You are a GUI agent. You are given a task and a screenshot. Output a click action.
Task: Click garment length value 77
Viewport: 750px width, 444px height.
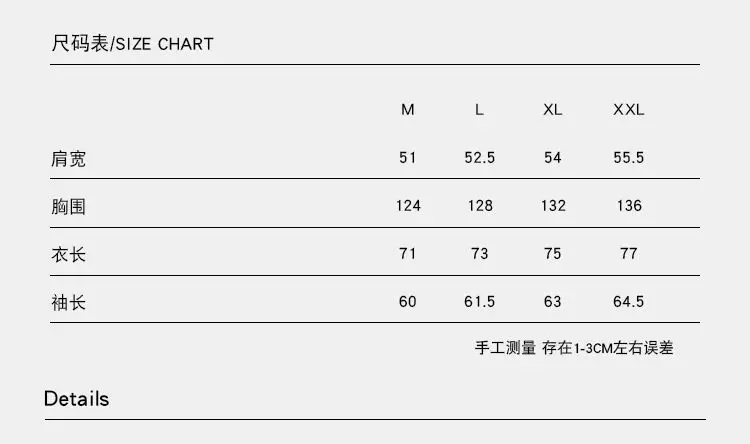click(x=629, y=253)
